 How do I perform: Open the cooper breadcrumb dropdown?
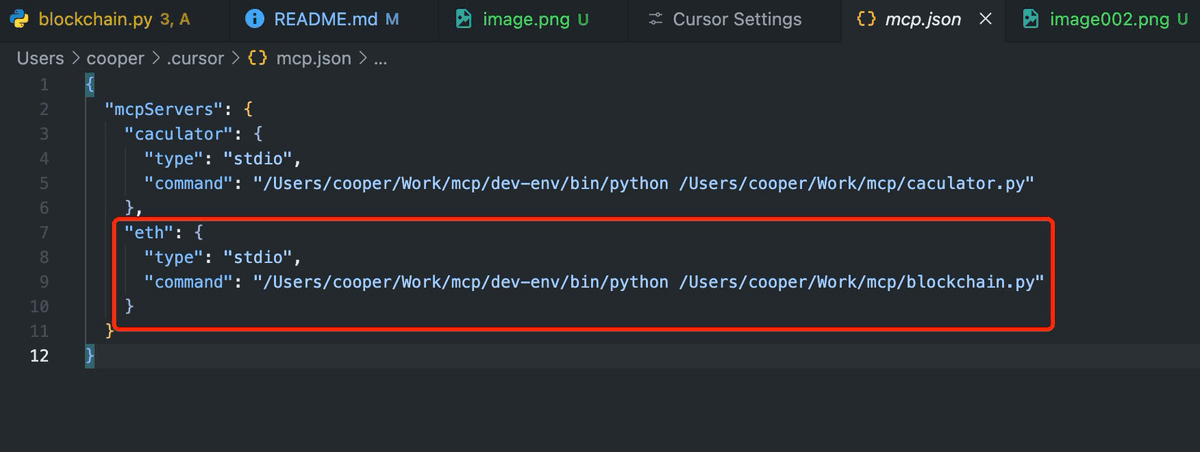(x=115, y=58)
